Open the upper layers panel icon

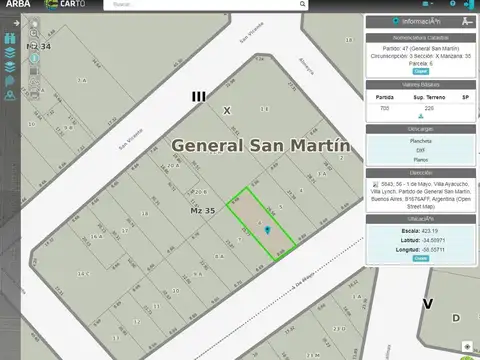10,53
